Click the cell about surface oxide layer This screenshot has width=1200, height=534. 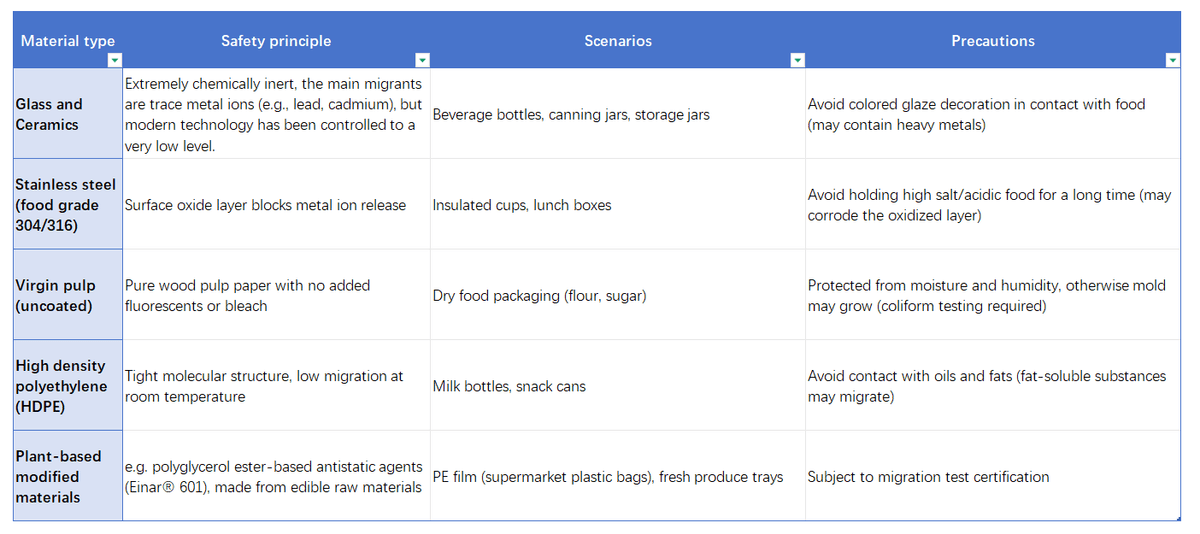pyautogui.click(x=276, y=204)
